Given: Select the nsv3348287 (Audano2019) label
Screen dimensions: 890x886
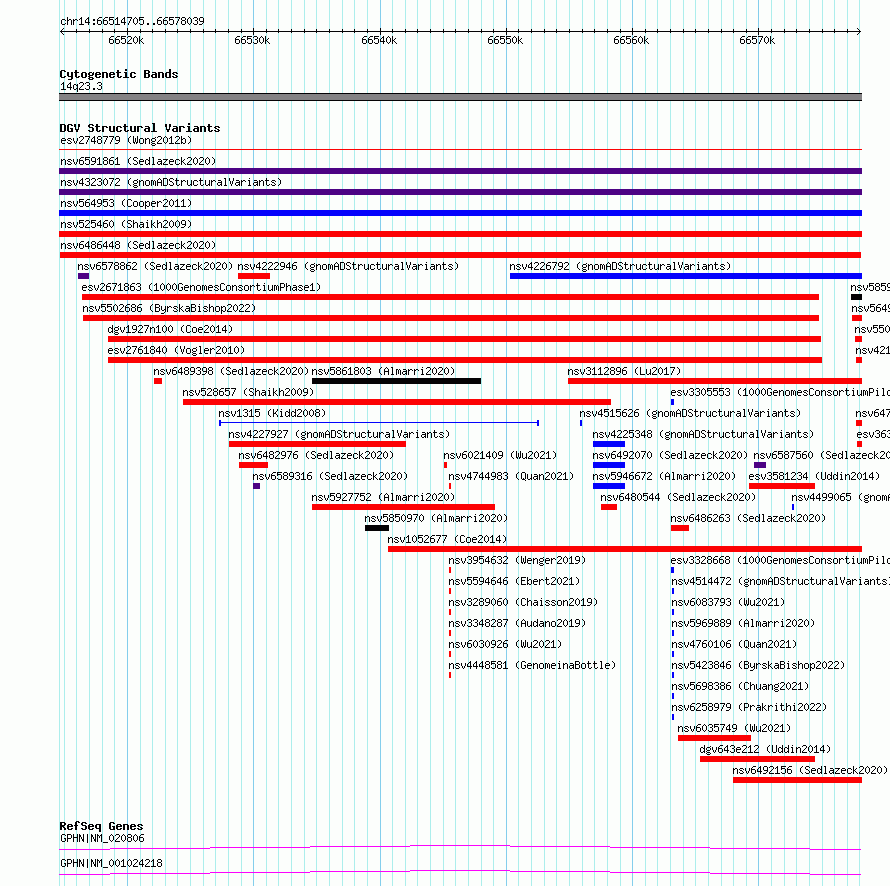Looking at the screenshot, I should pyautogui.click(x=517, y=623).
